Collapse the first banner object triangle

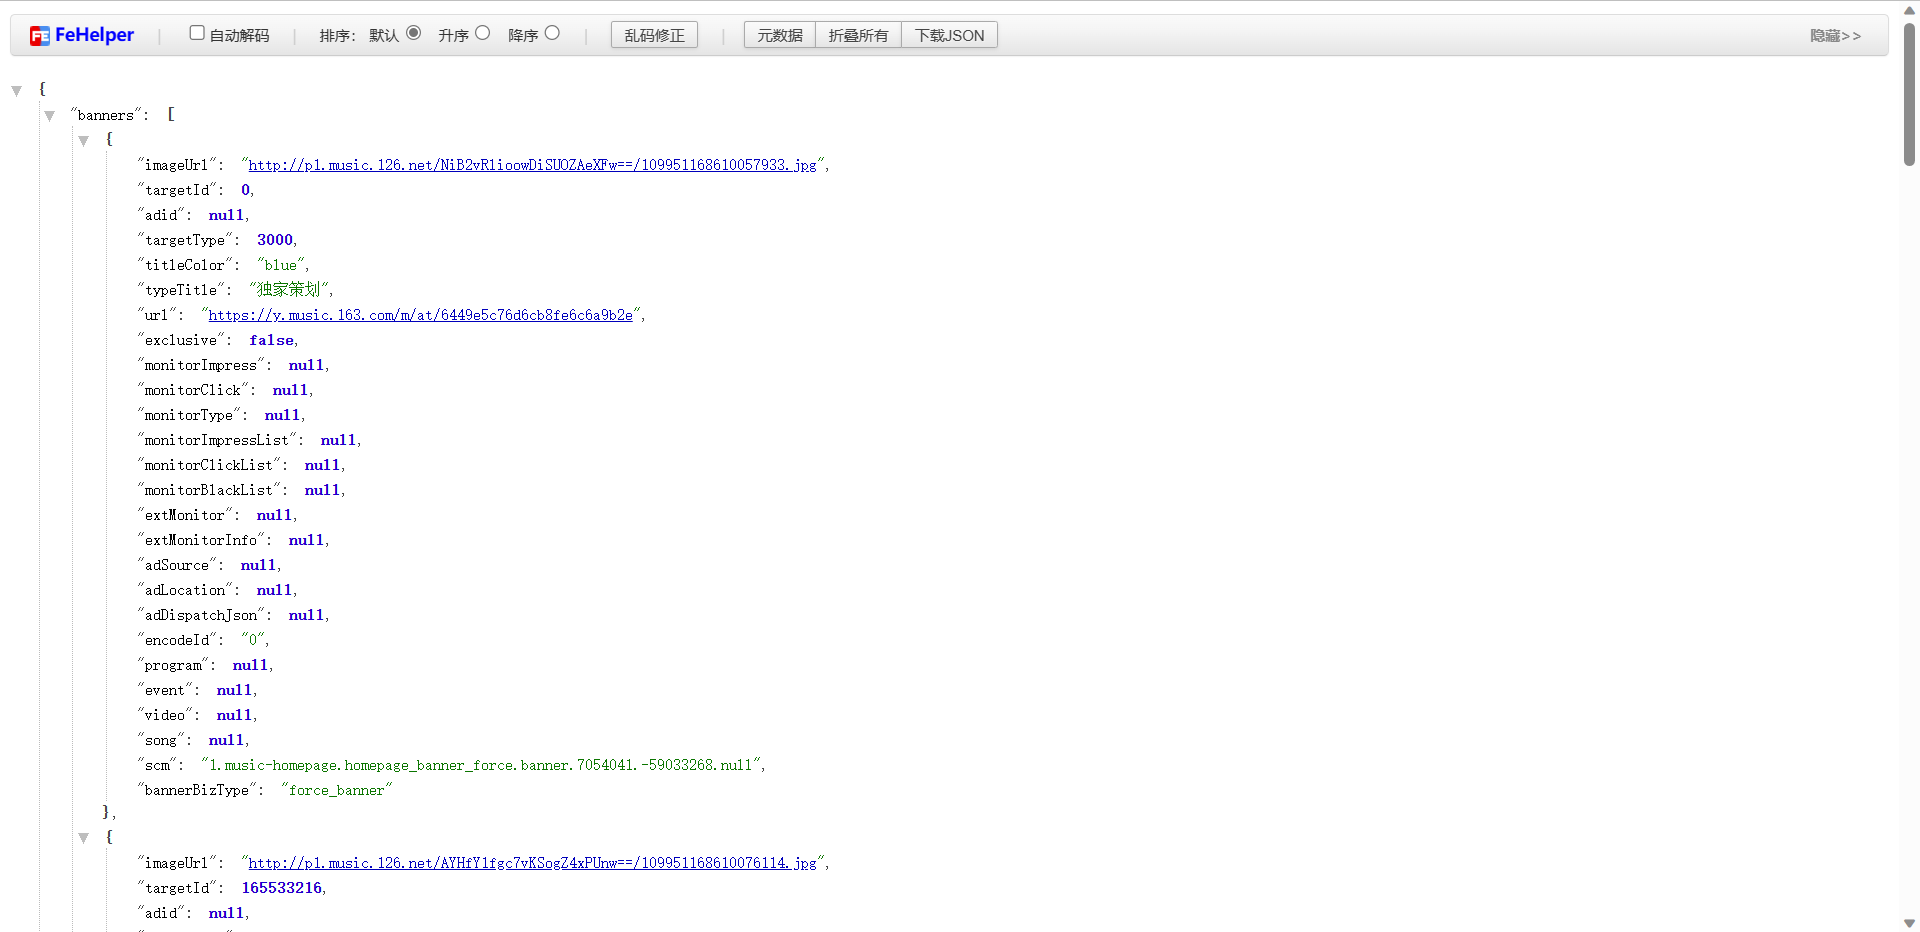[83, 141]
